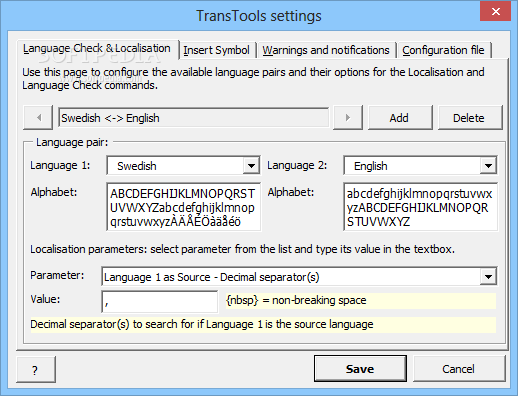
Task: Close the TransTools settings window
Action: (x=496, y=12)
